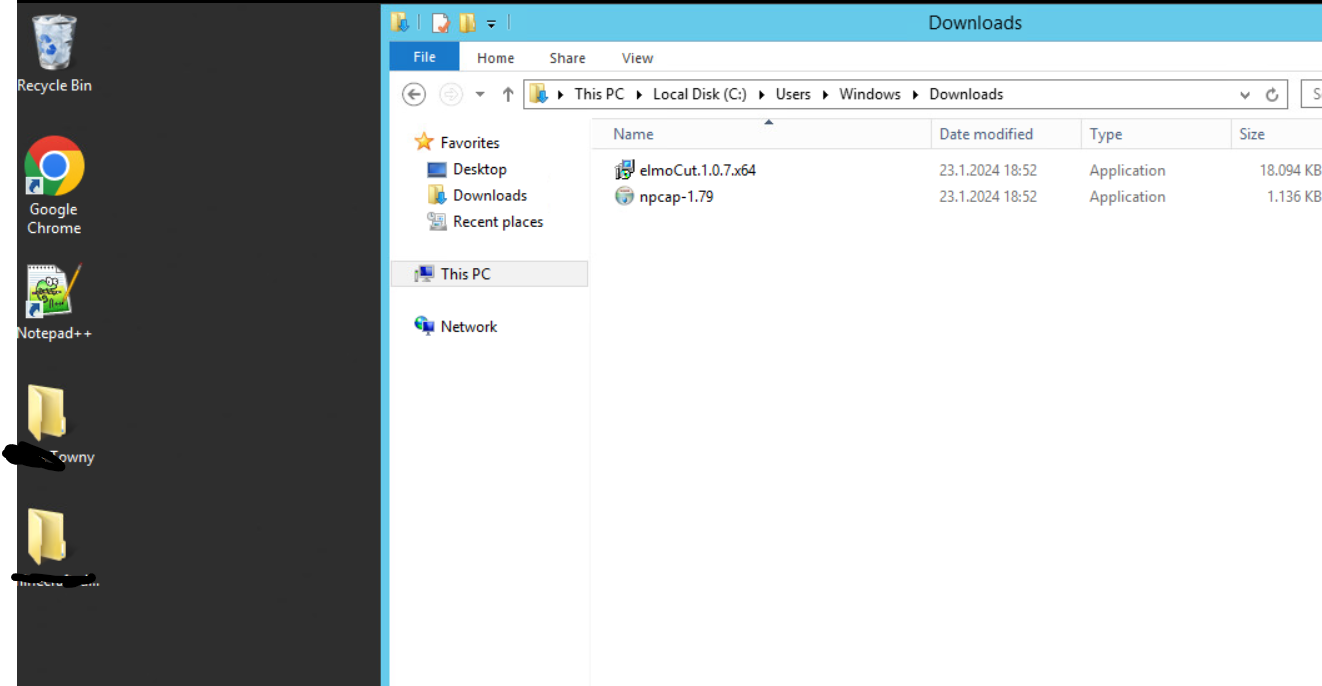Click the This PC monitor icon
The image size is (1322, 686).
click(424, 273)
